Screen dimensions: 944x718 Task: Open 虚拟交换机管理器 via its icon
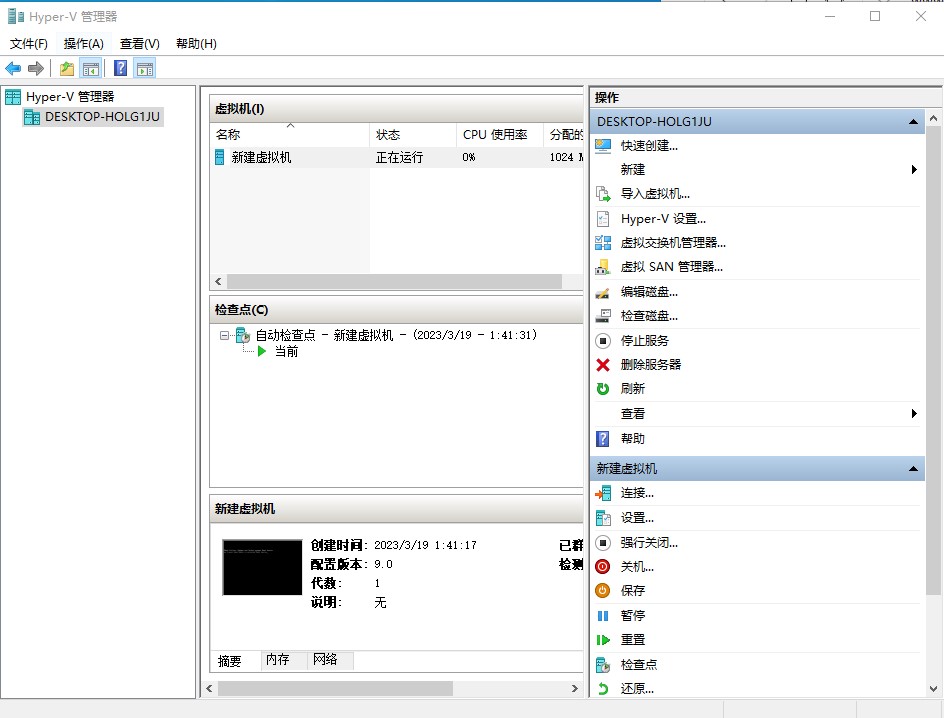click(x=603, y=243)
